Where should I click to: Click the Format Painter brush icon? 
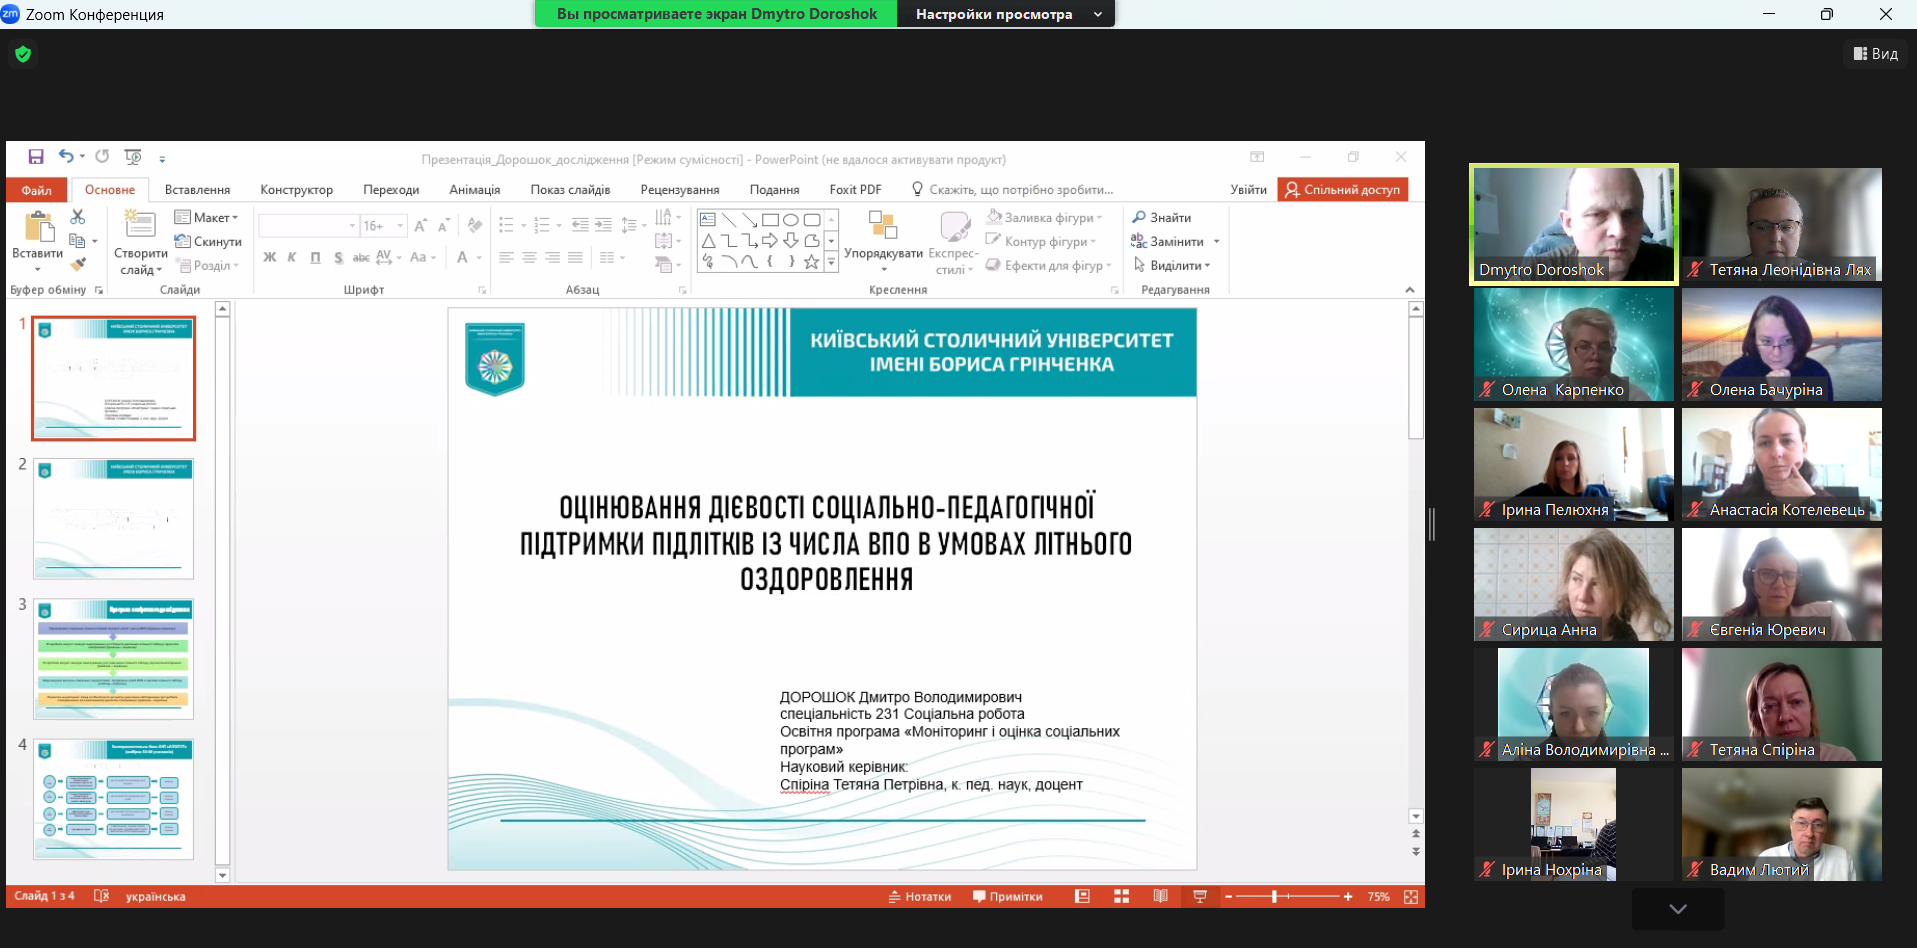pyautogui.click(x=78, y=265)
